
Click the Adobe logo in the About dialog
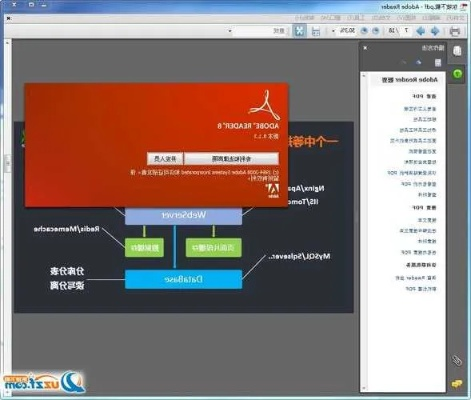tap(272, 191)
